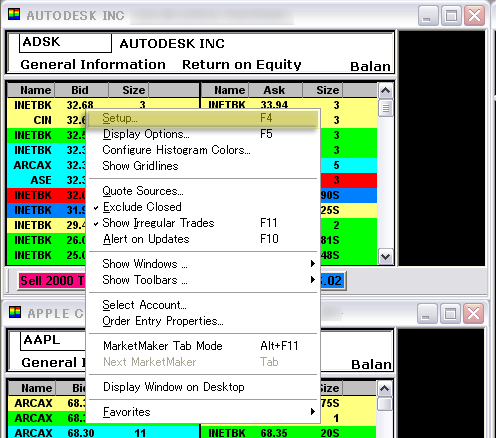Open General link in AAPL window

tap(53, 362)
